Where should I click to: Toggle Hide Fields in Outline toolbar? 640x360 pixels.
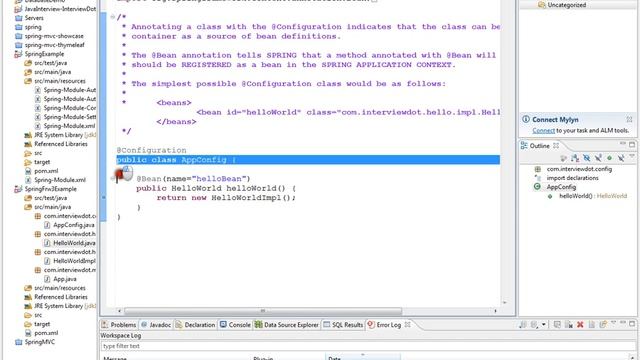coord(587,158)
